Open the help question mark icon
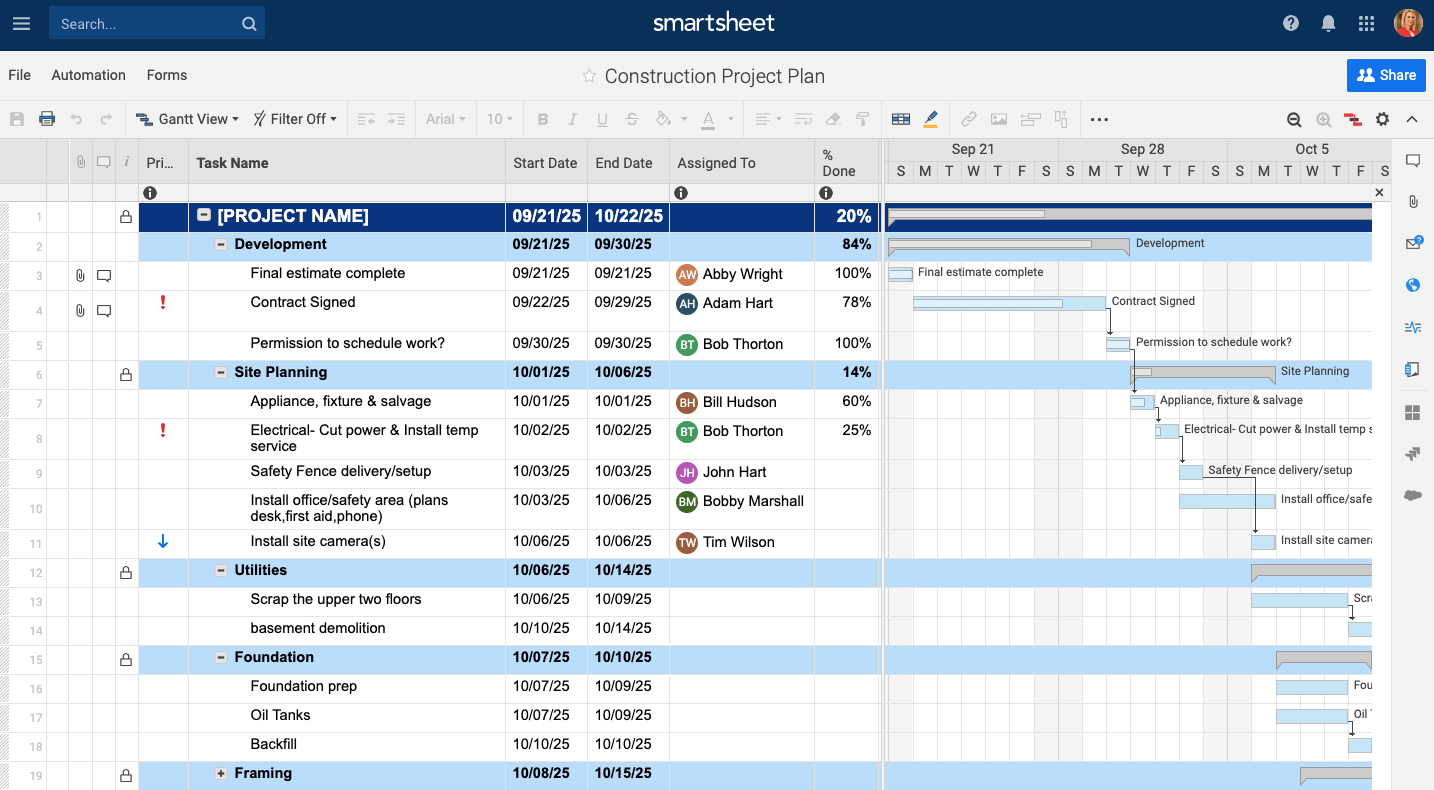This screenshot has height=790, width=1434. 1291,24
